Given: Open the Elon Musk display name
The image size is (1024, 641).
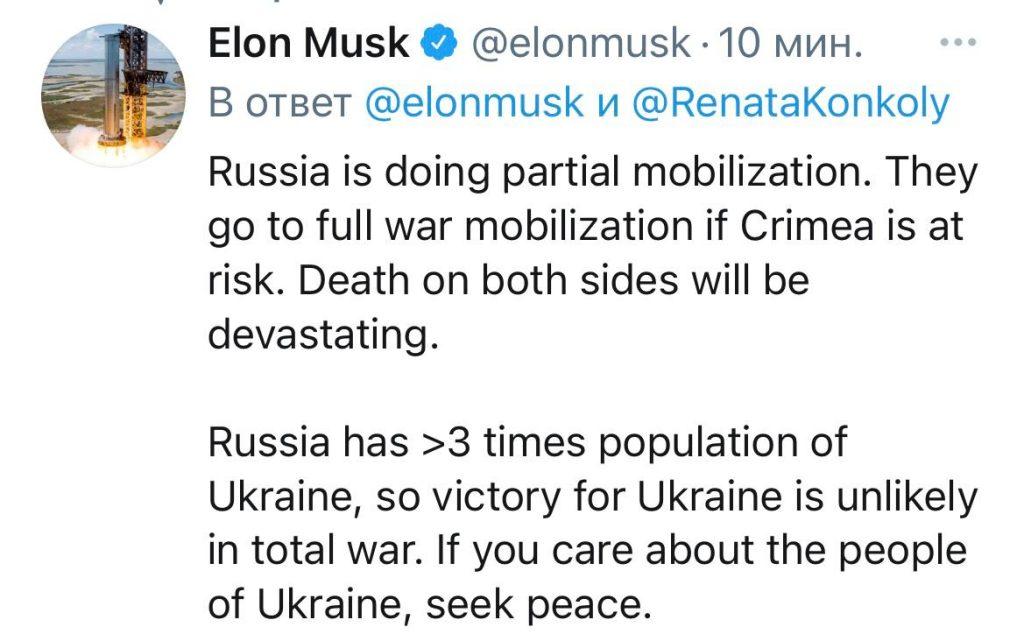Looking at the screenshot, I should pos(308,43).
